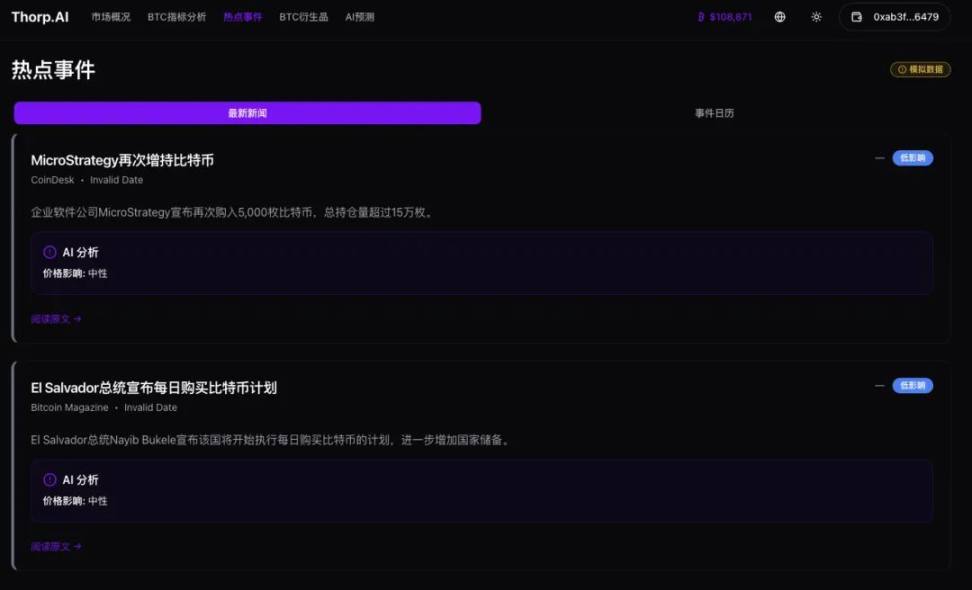Click the Nayib Bukele news summary text
The height and width of the screenshot is (590, 972).
[x=271, y=440]
